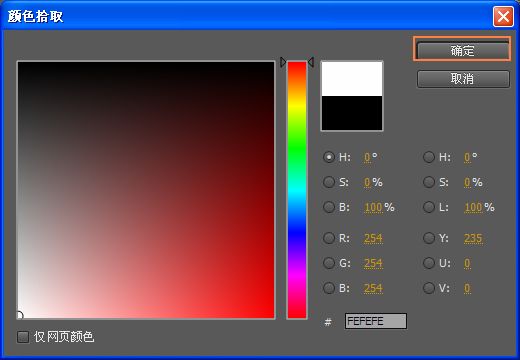Select the V radio button
520x360 pixels.
tap(429, 288)
